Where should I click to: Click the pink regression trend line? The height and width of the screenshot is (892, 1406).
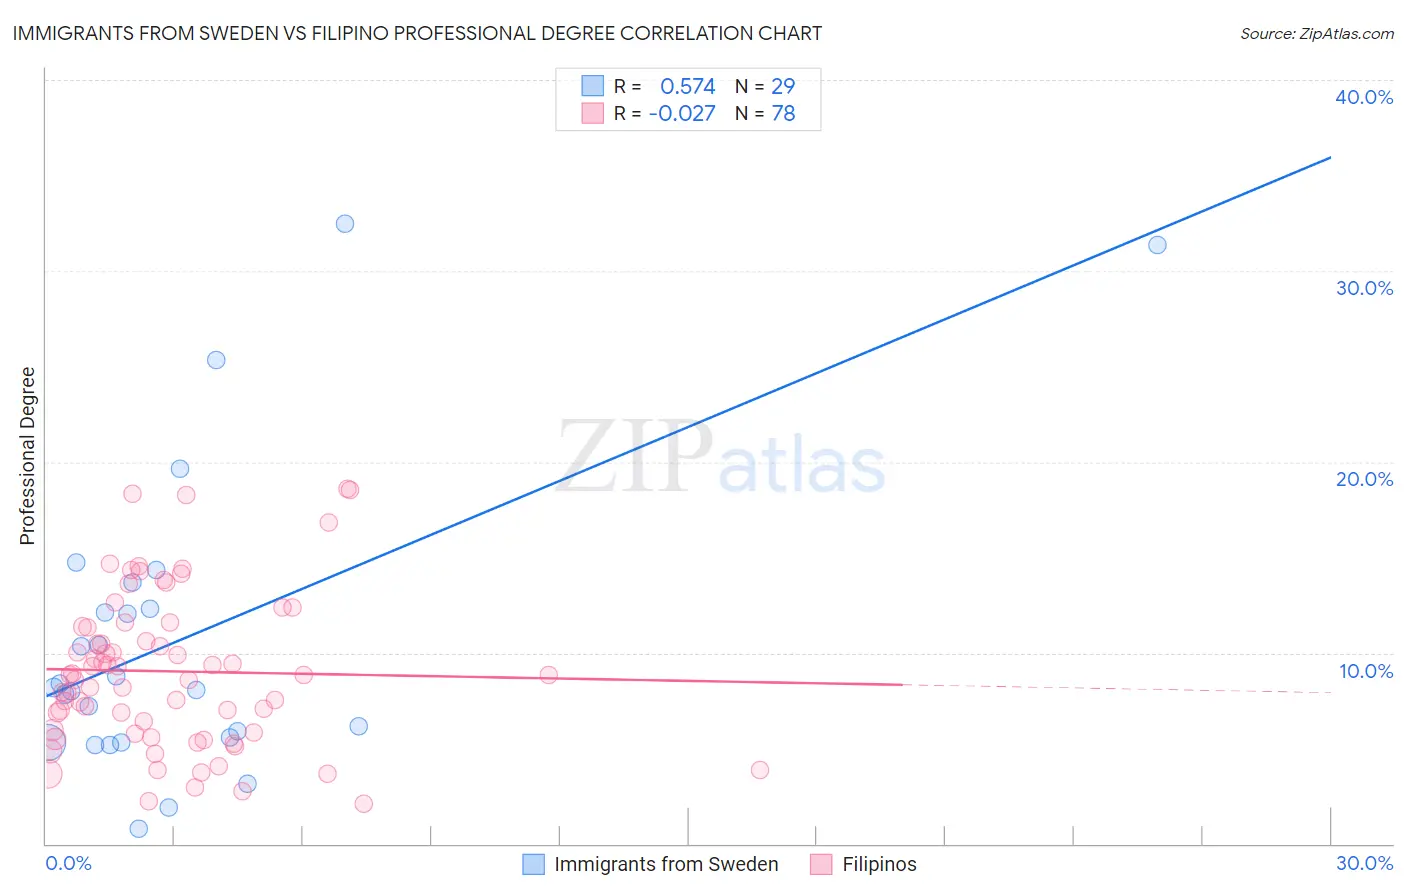tap(474, 676)
